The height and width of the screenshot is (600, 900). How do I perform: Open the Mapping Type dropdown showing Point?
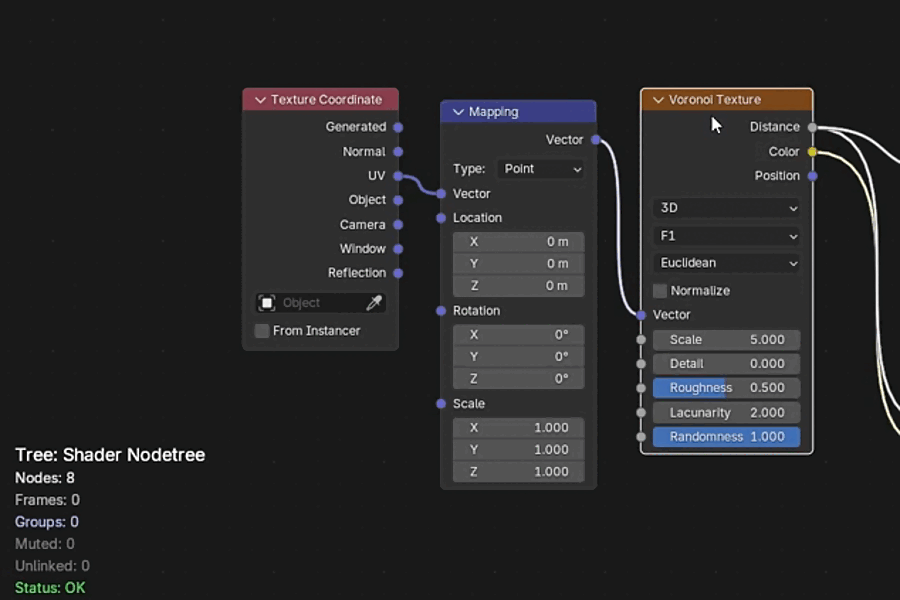pyautogui.click(x=542, y=169)
